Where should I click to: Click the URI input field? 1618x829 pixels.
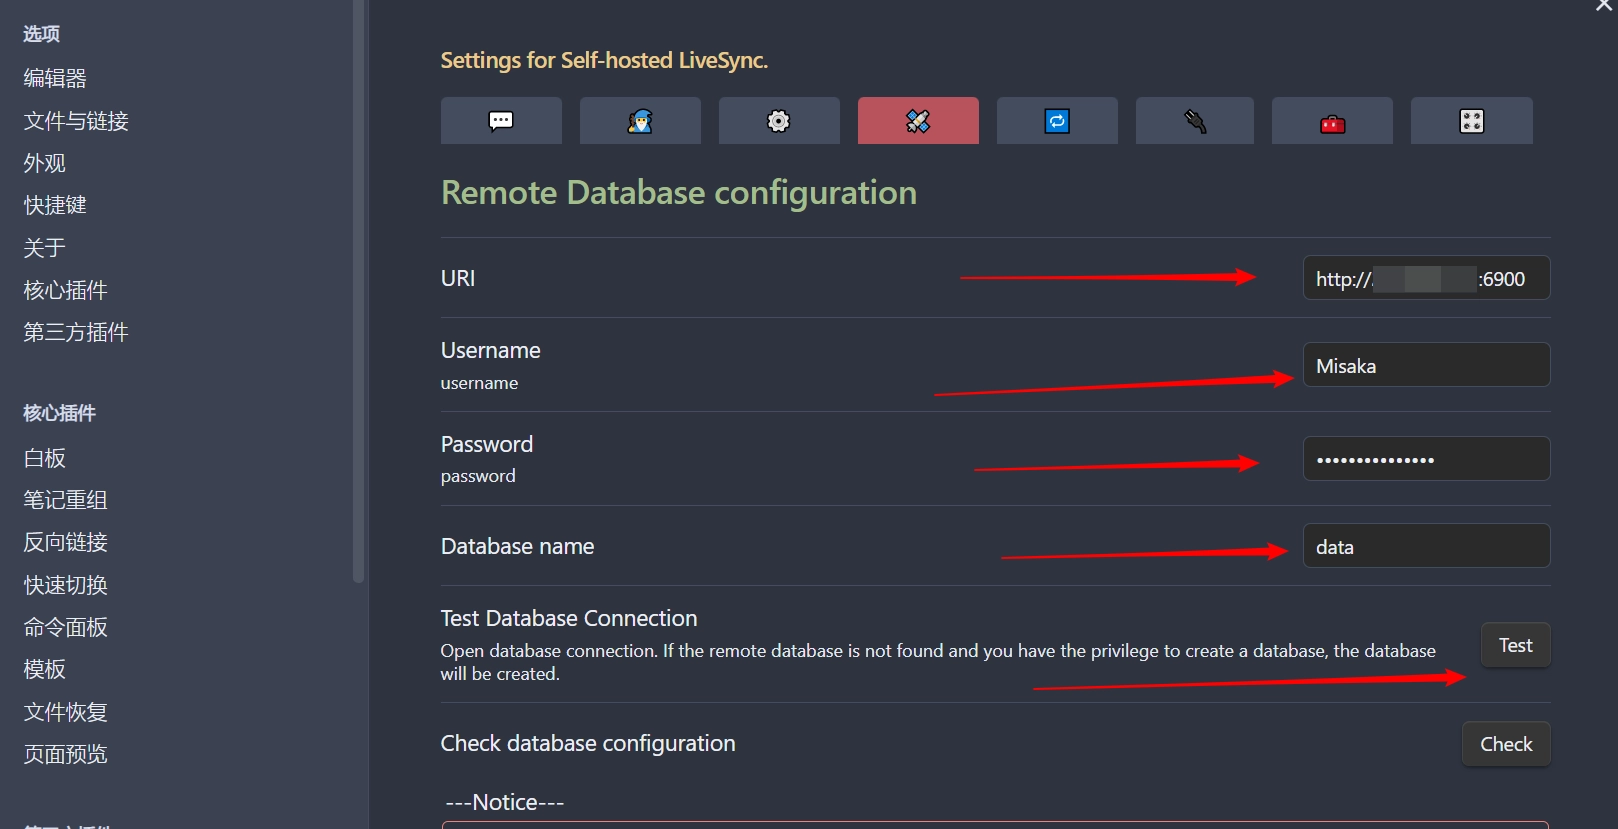coord(1426,278)
